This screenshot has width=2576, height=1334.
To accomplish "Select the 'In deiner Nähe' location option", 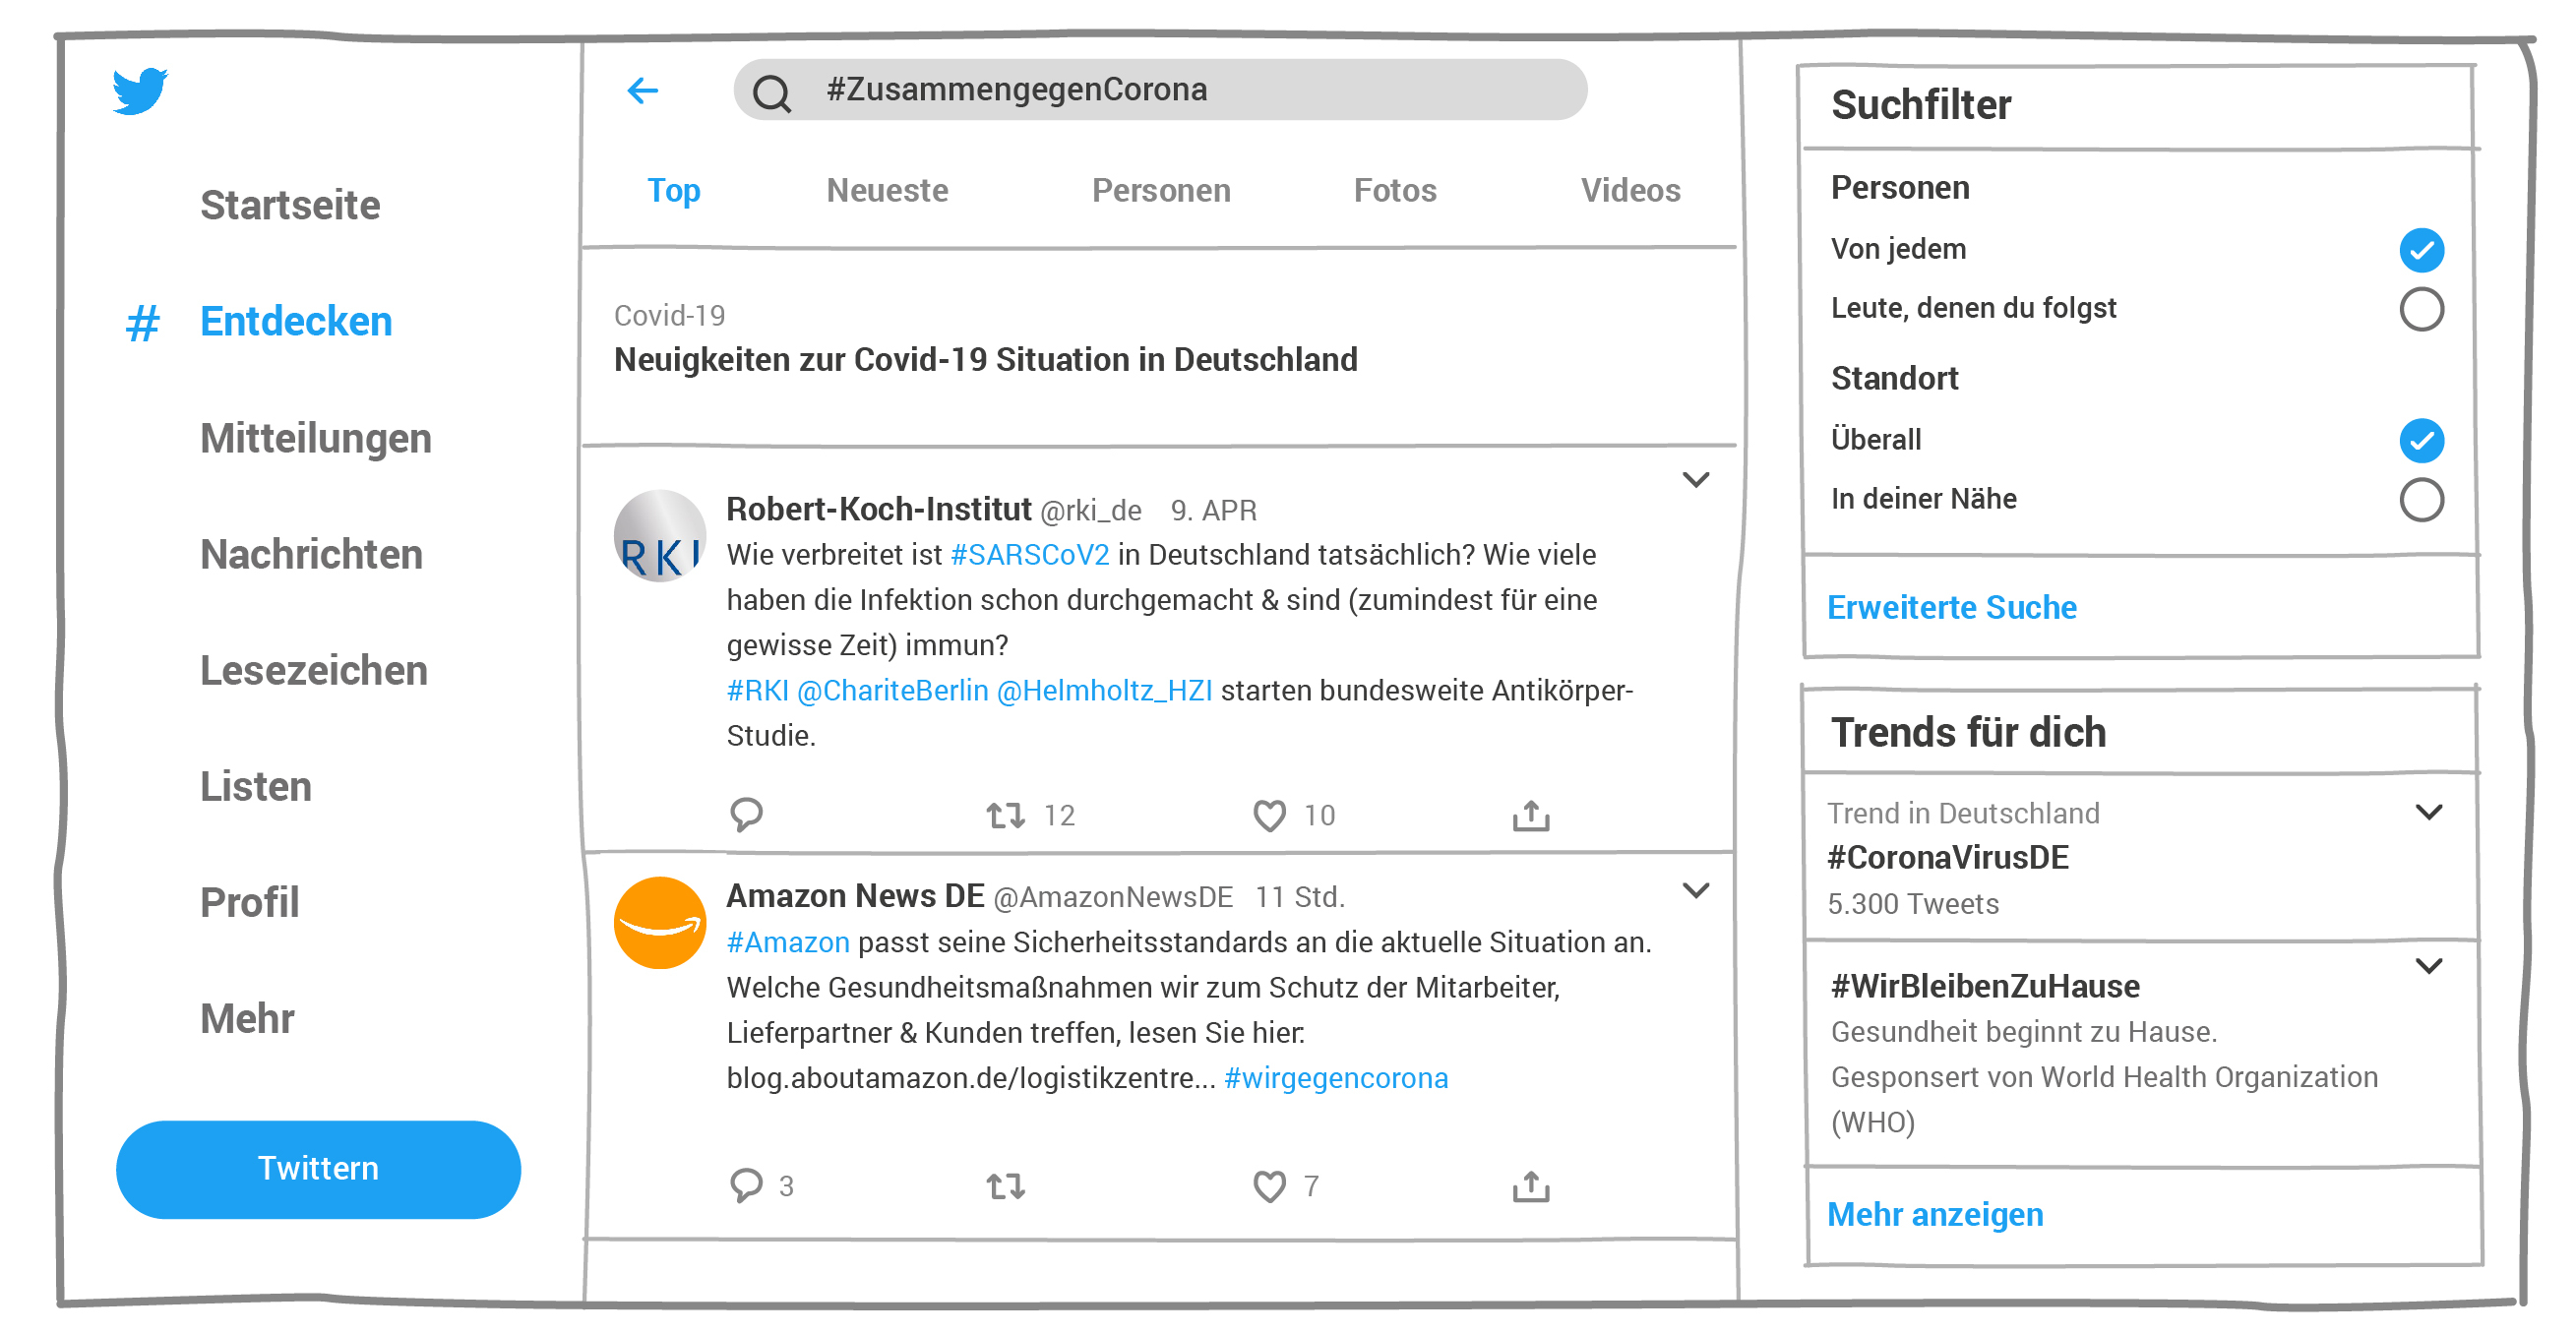I will [x=2421, y=499].
